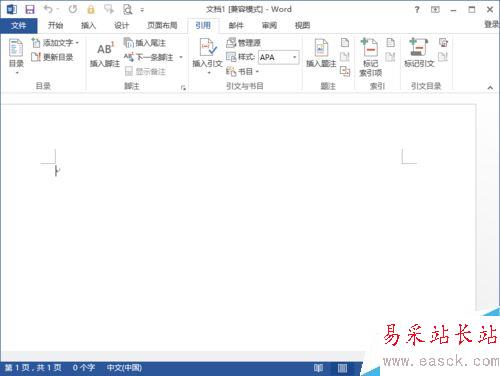Click 插入尾注 Insert Endnote
The height and width of the screenshot is (376, 500).
pyautogui.click(x=145, y=43)
